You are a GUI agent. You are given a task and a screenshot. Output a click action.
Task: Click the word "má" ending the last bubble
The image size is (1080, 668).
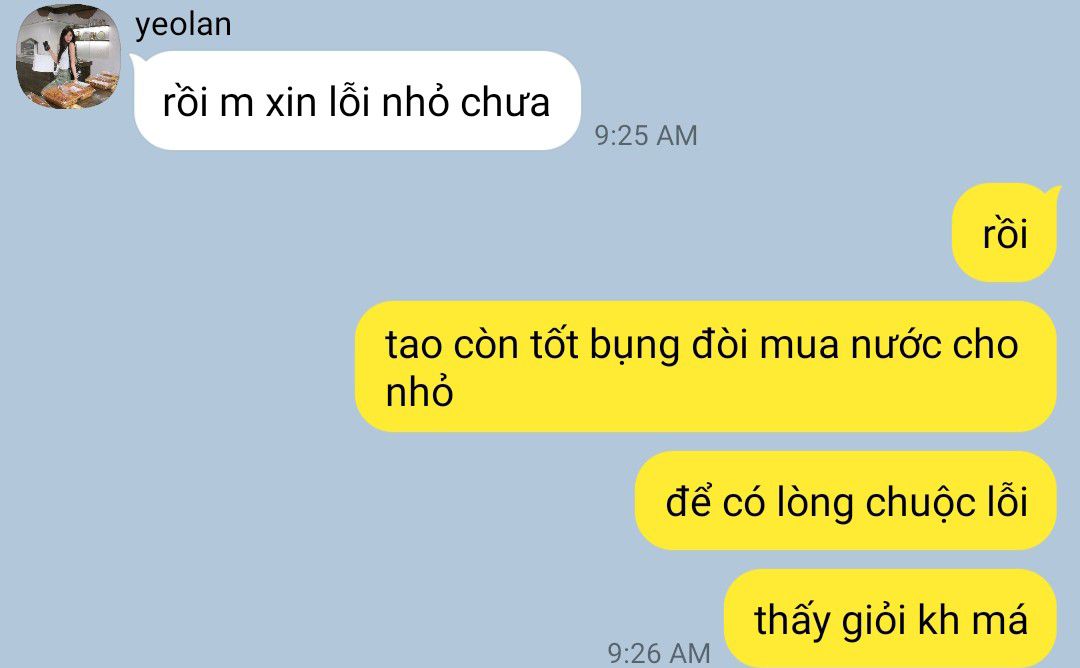click(x=999, y=619)
